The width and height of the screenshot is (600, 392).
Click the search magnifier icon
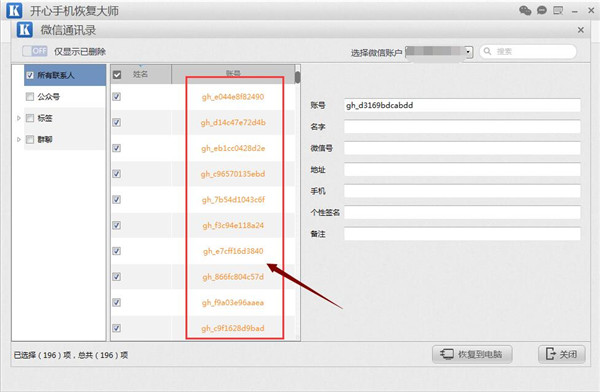pos(488,51)
